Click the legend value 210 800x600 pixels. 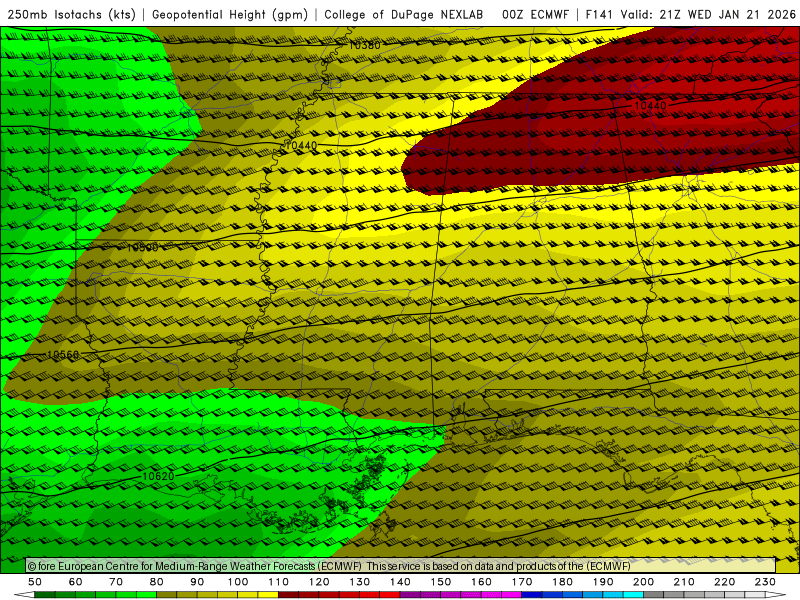(x=684, y=582)
